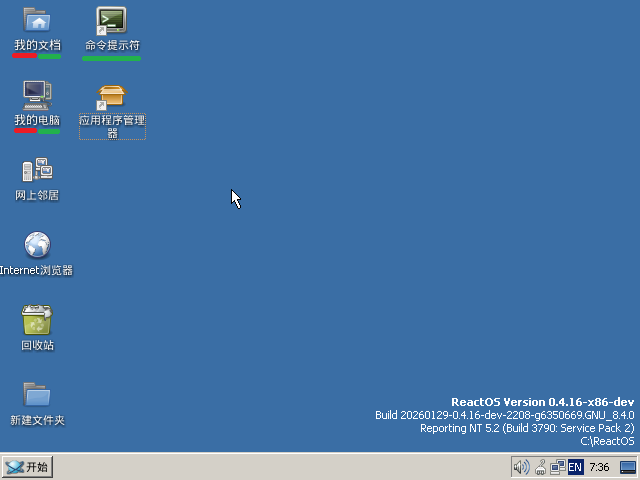Select the 我的文档 (My Documents) desktop icon
640x480 pixels.
tap(37, 20)
